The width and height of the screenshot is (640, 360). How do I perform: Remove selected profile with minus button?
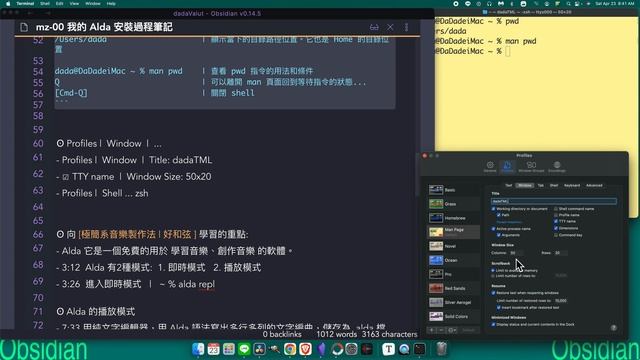point(441,330)
